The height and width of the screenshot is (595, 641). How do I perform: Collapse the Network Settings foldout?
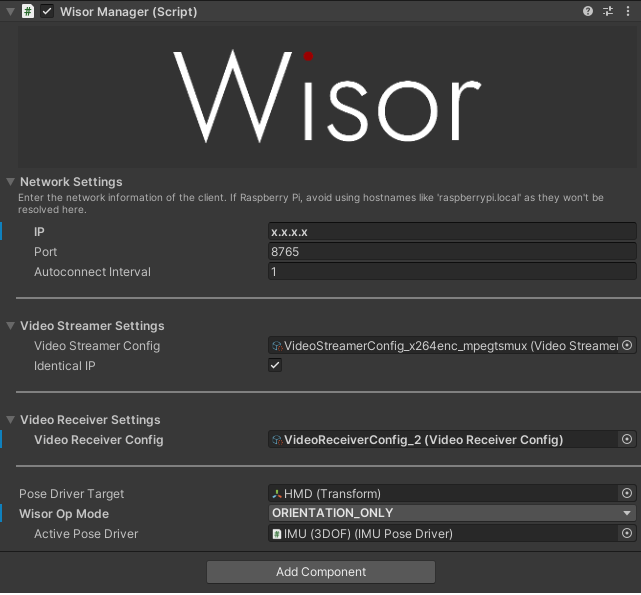(11, 182)
